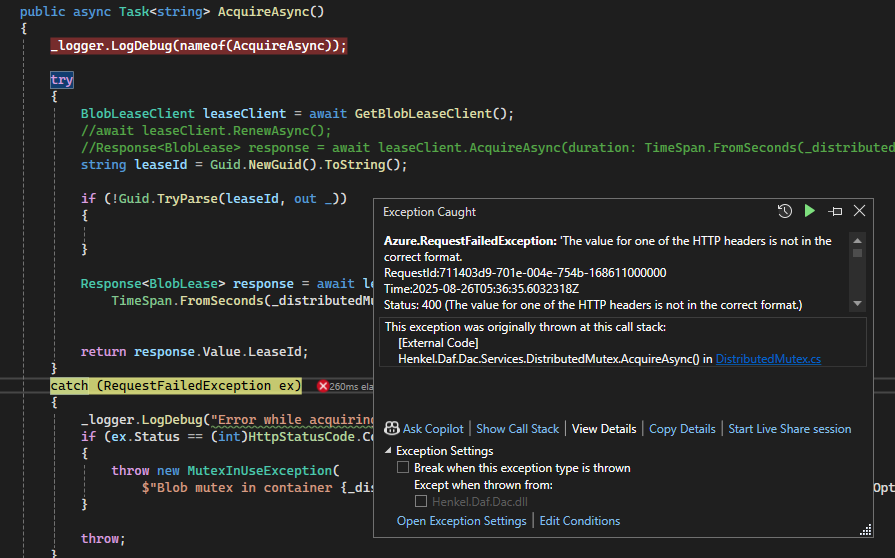The height and width of the screenshot is (558, 895).
Task: Open the DistributedMutex.cs file link
Action: 768,359
